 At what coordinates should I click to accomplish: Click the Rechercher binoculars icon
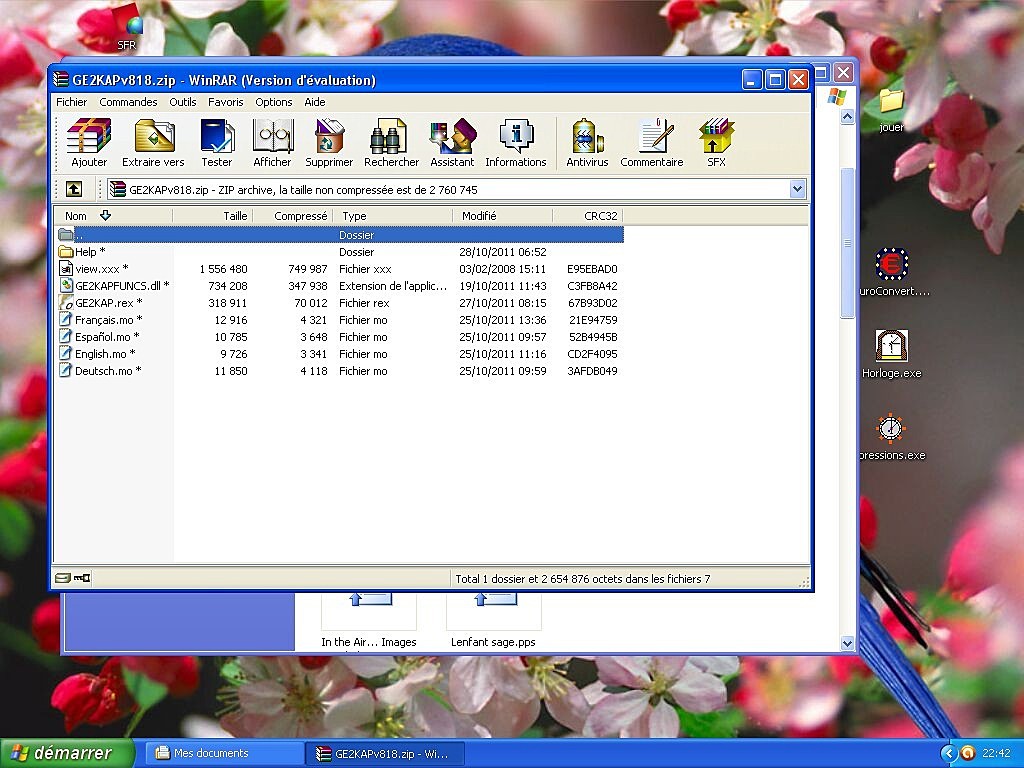(x=391, y=136)
